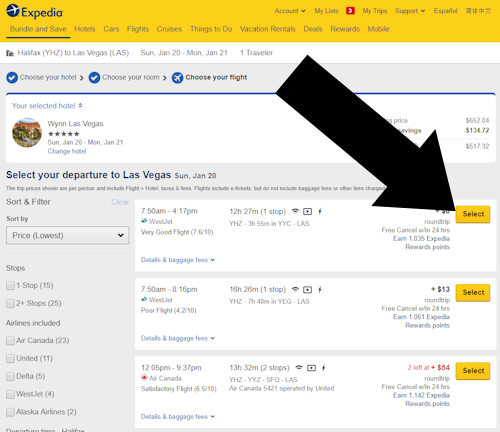The width and height of the screenshot is (500, 432).
Task: Click the Wi-Fi icon on 13h 32m flight
Action: (x=299, y=368)
